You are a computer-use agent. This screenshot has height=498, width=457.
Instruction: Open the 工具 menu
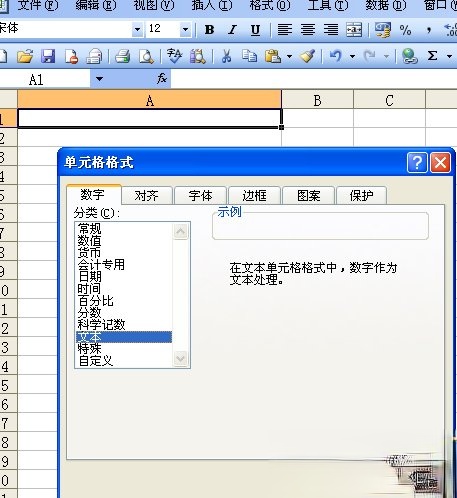(x=328, y=6)
